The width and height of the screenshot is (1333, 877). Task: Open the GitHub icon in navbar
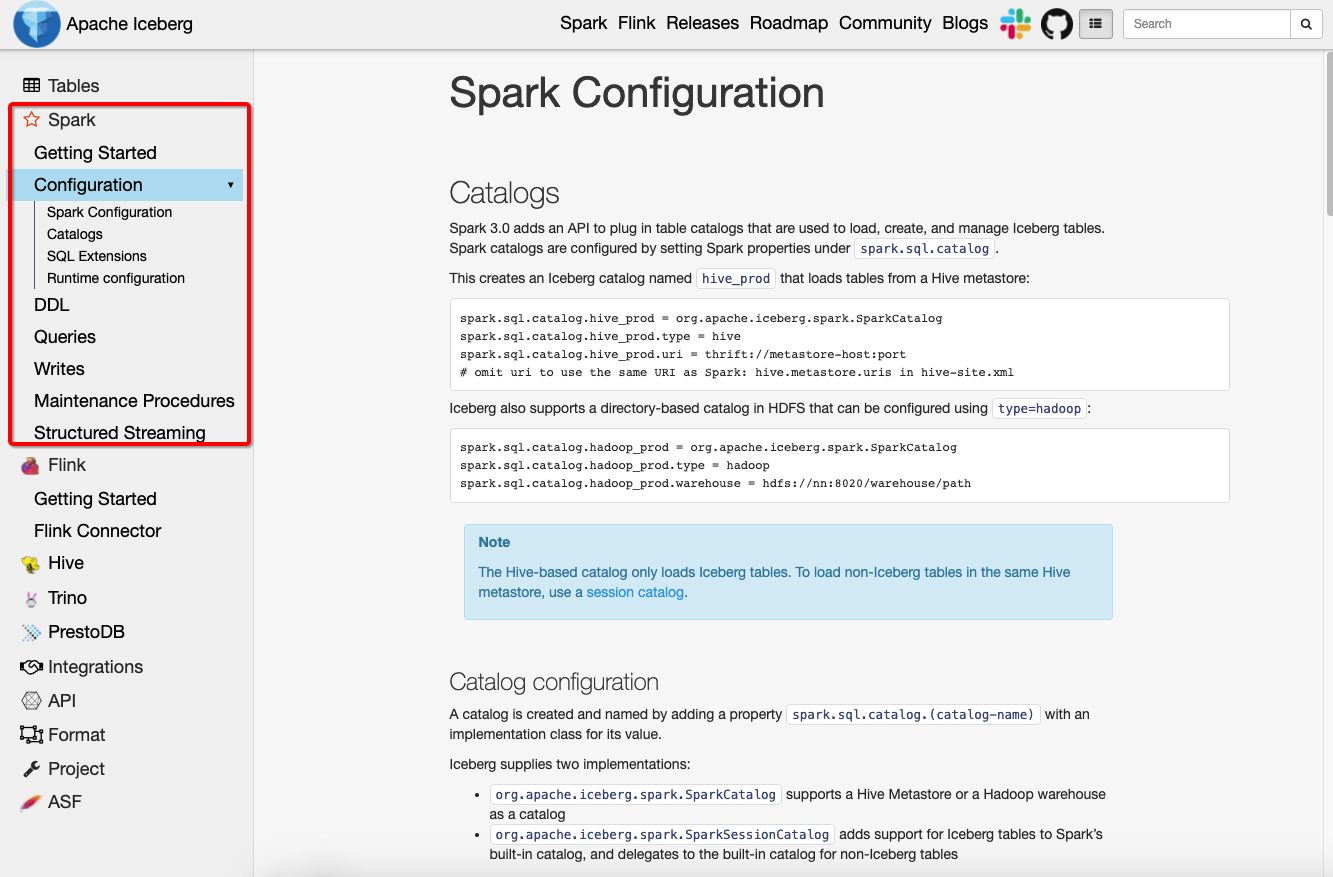tap(1057, 24)
